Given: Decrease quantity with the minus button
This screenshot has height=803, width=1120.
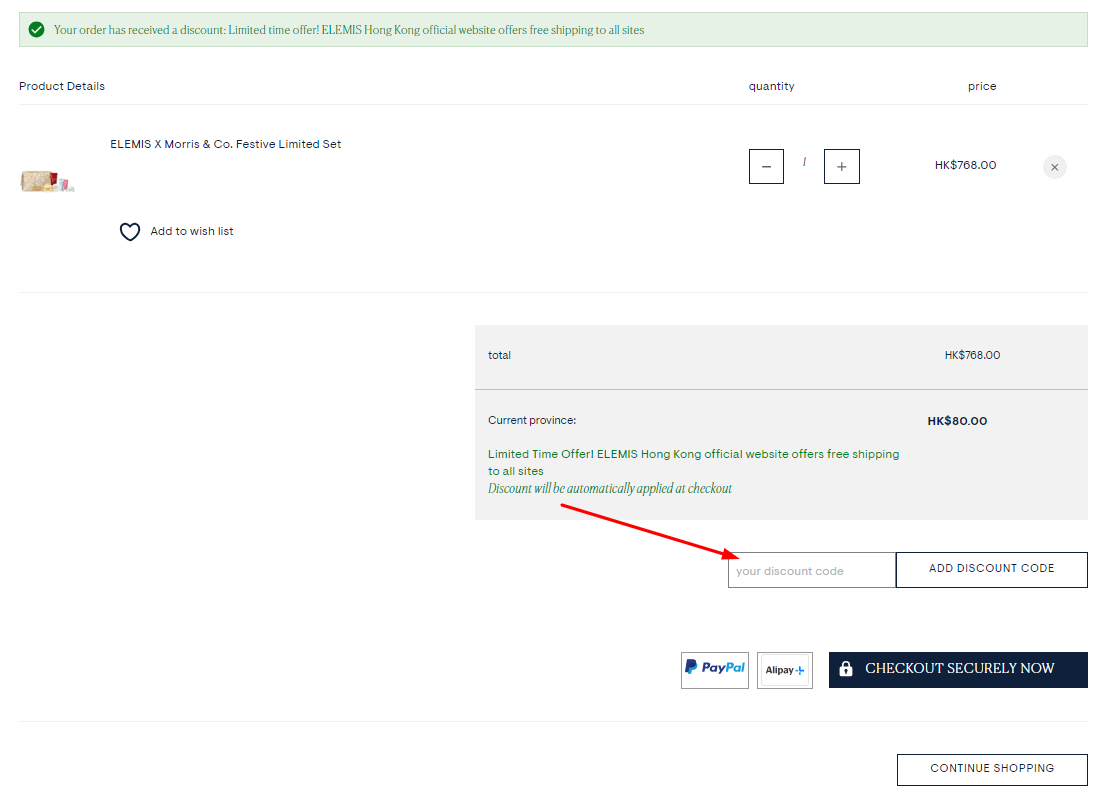Looking at the screenshot, I should (766, 166).
